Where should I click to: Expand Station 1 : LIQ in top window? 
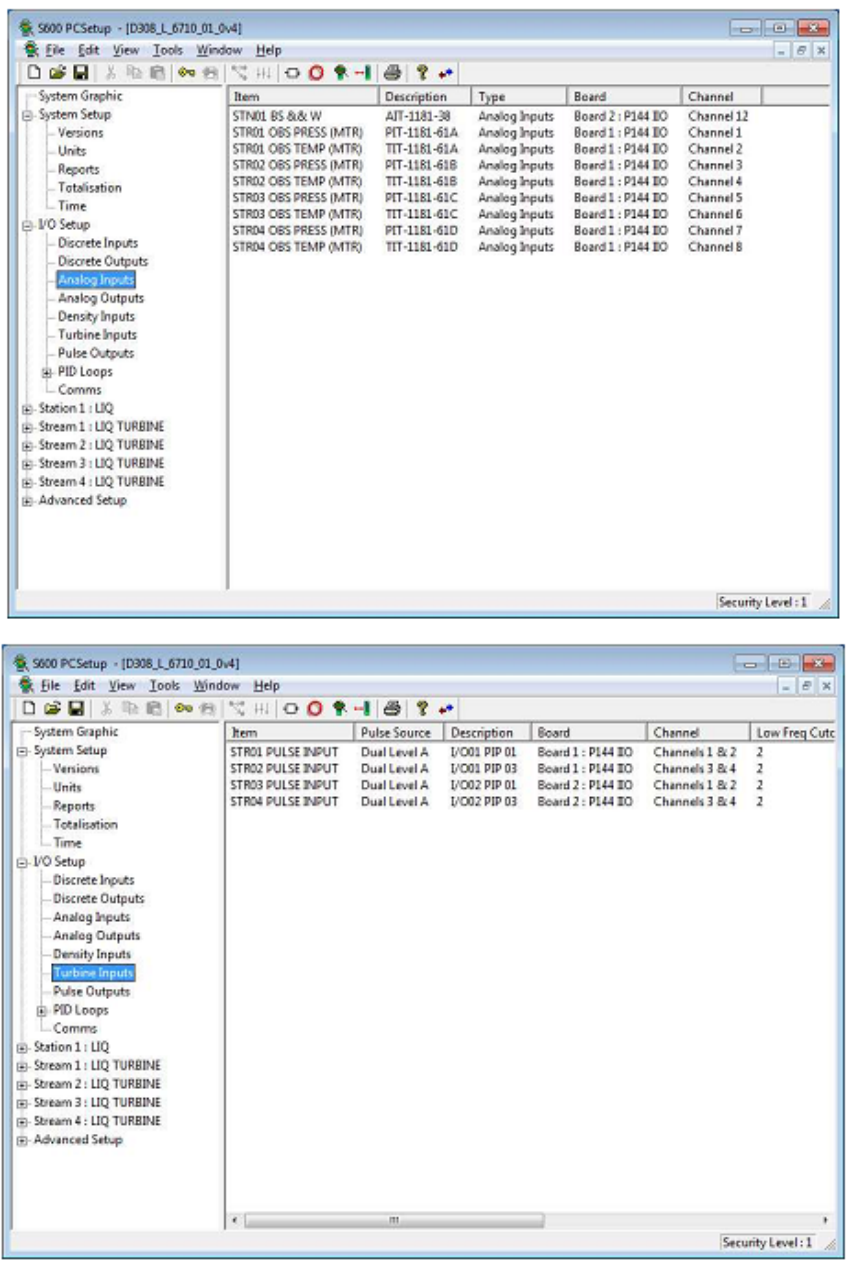[27, 408]
